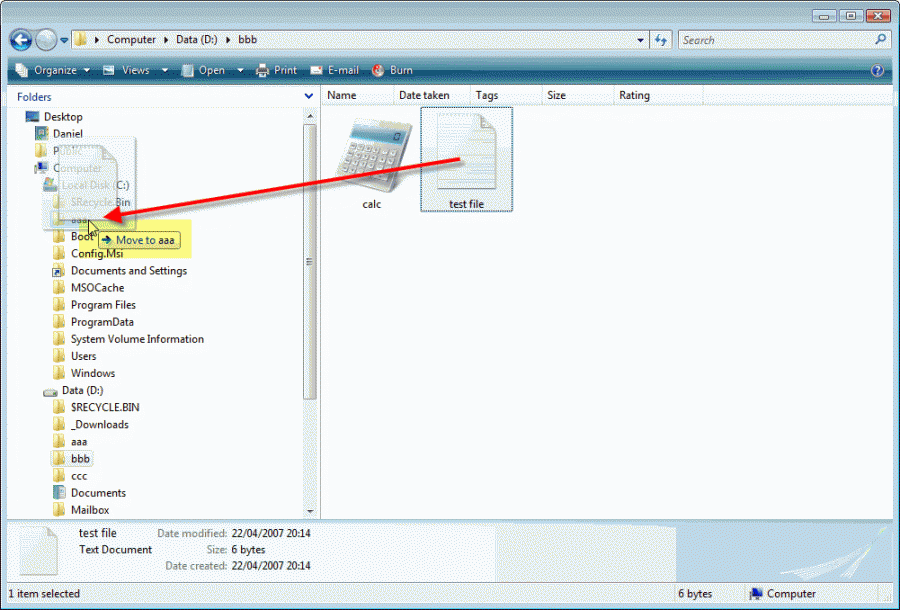The height and width of the screenshot is (610, 900).
Task: Click the folder tree scrollbar thumb
Action: [310, 262]
